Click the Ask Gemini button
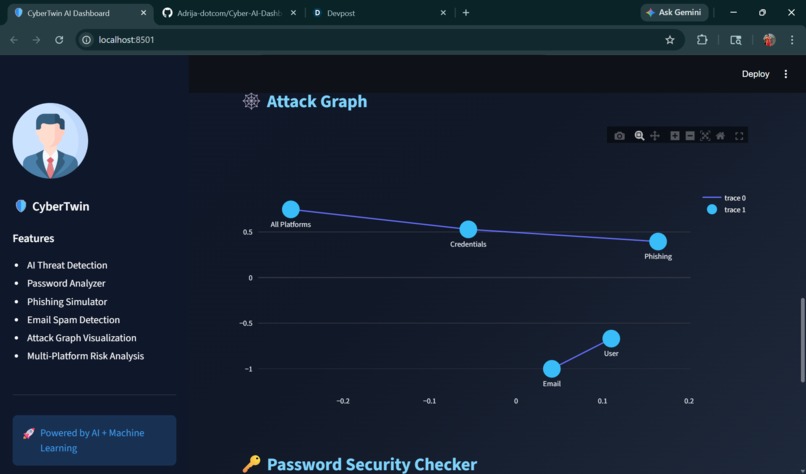This screenshot has height=474, width=806. pyautogui.click(x=674, y=12)
